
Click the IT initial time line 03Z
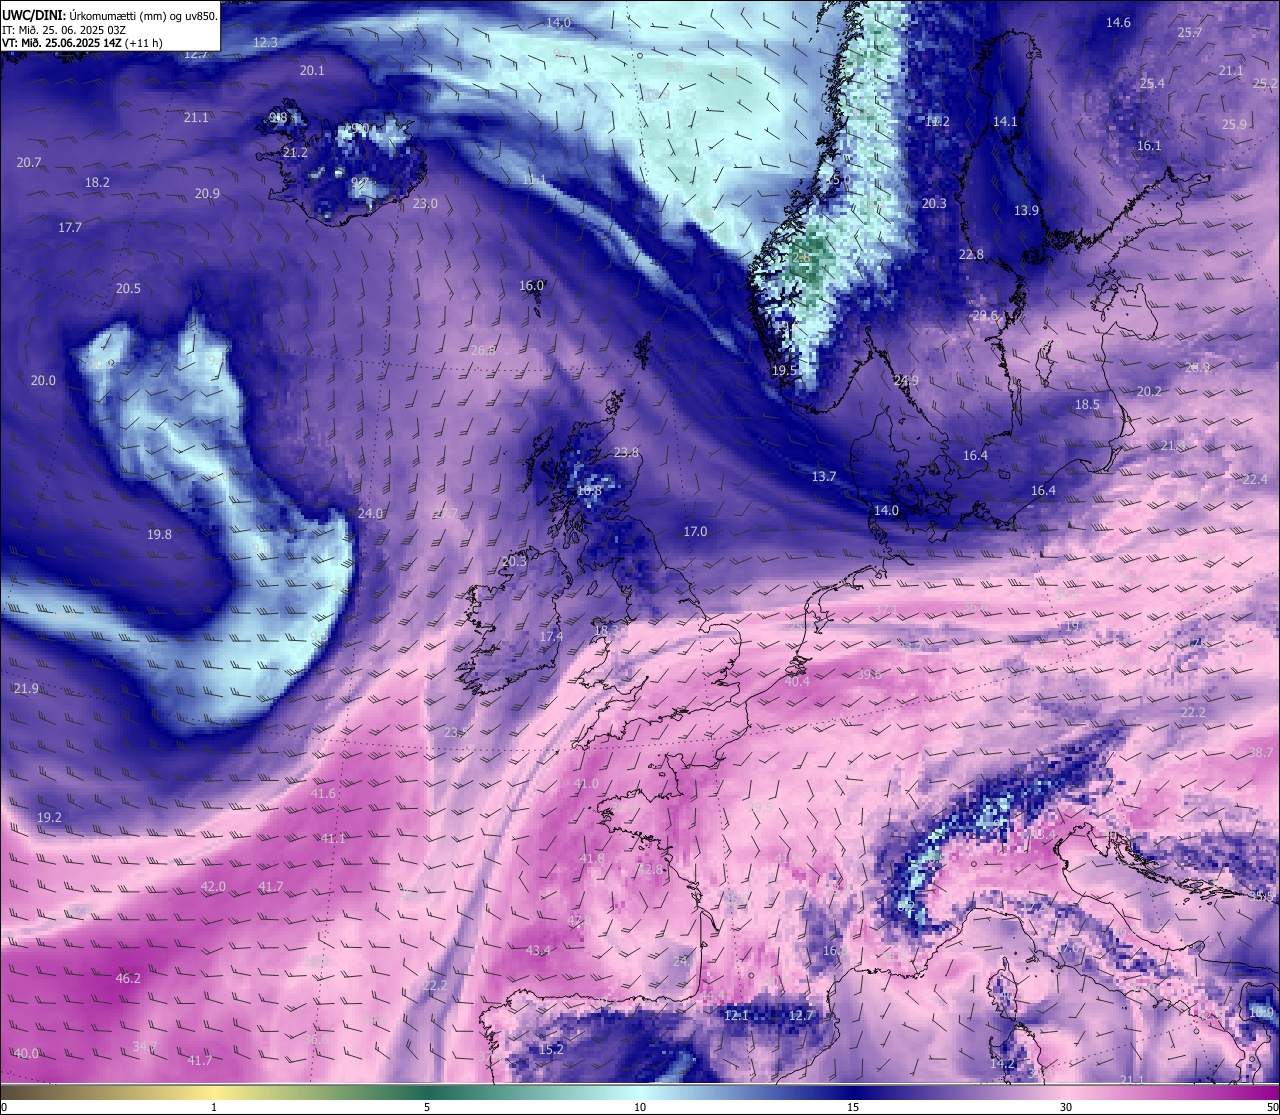64,30
